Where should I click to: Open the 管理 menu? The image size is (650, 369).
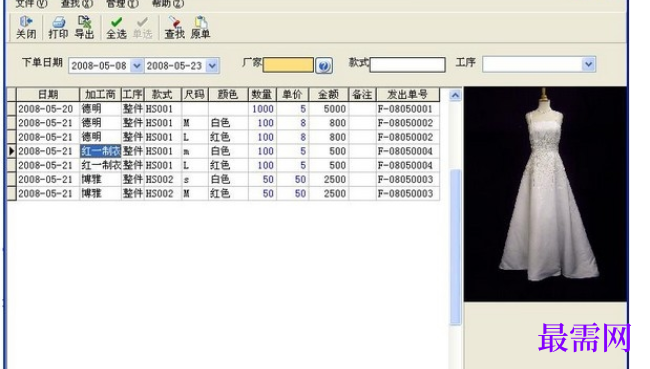122,3
